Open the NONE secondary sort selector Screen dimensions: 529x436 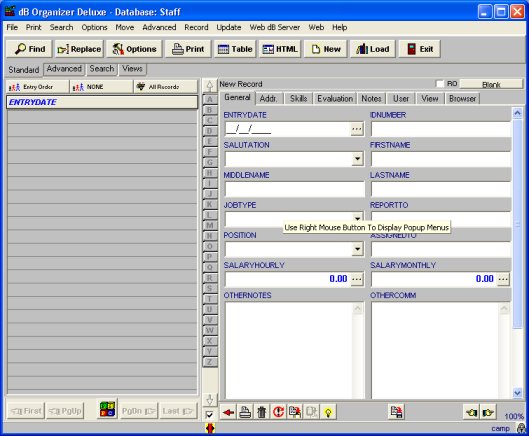pyautogui.click(x=102, y=87)
